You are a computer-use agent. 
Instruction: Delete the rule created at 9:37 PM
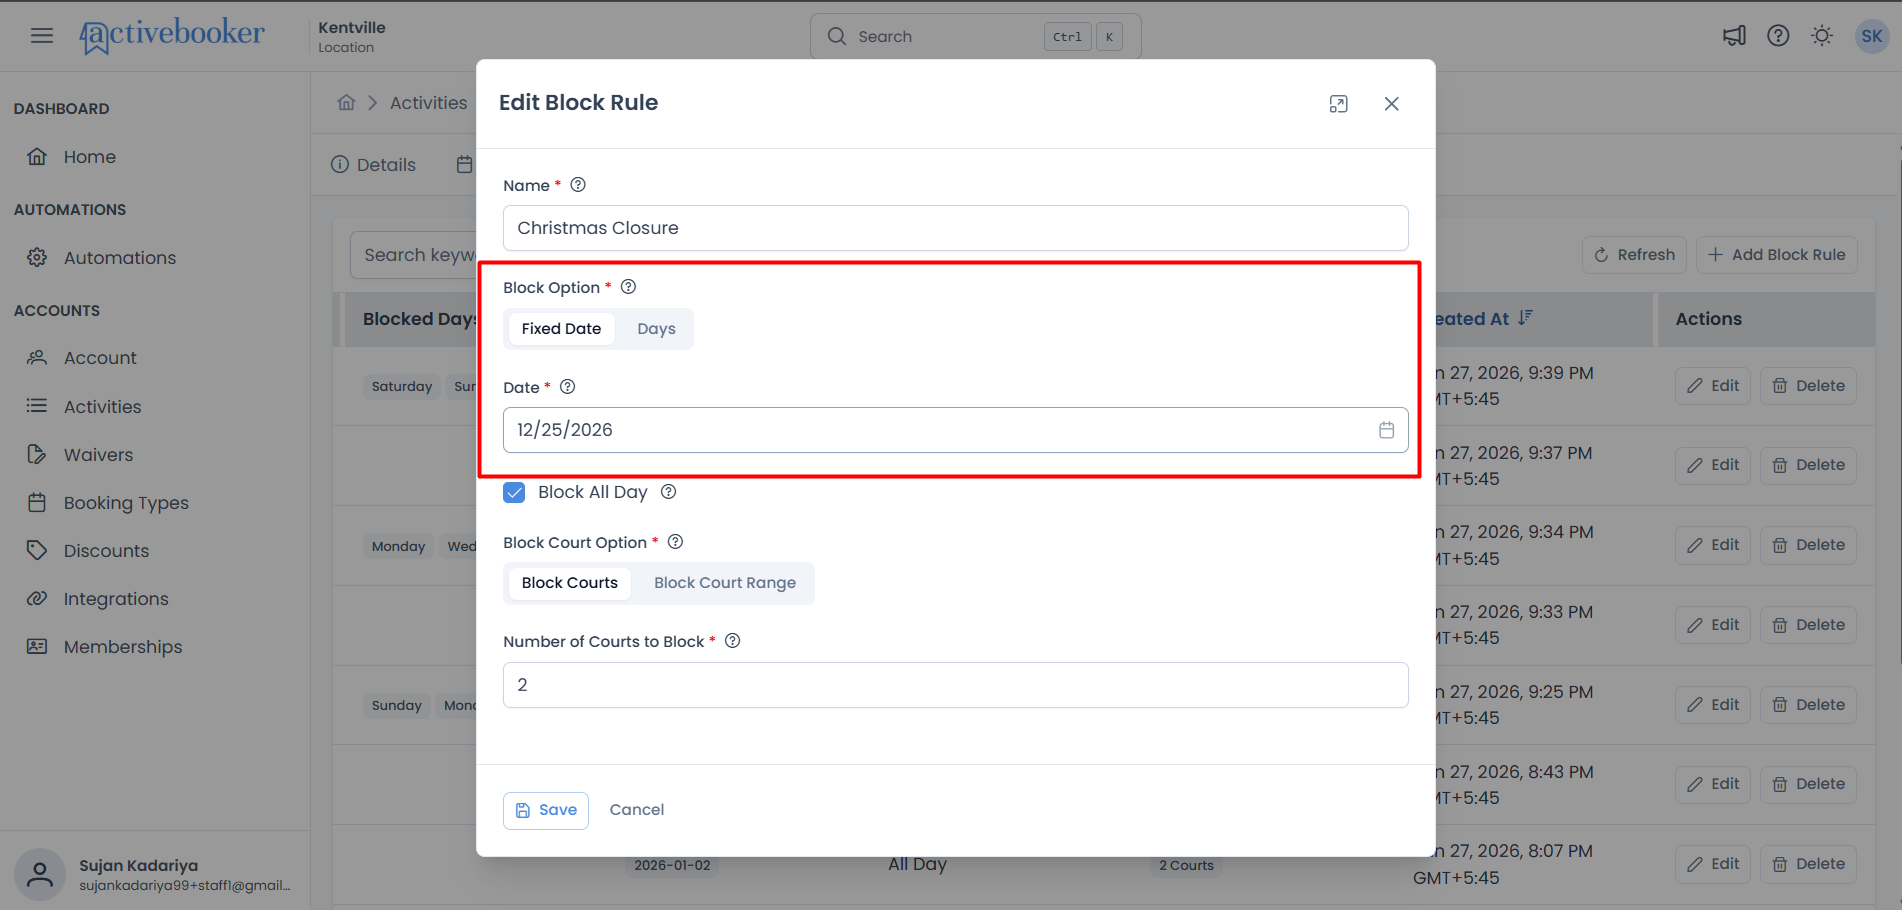(x=1808, y=465)
